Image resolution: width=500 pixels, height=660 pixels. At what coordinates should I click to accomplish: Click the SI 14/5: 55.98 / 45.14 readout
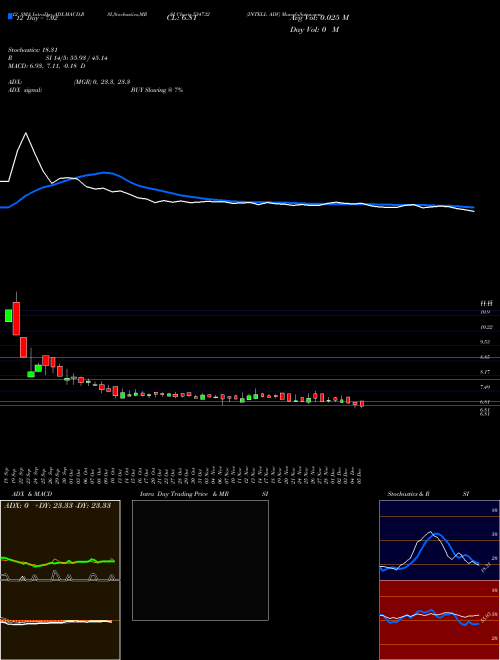click(77, 58)
